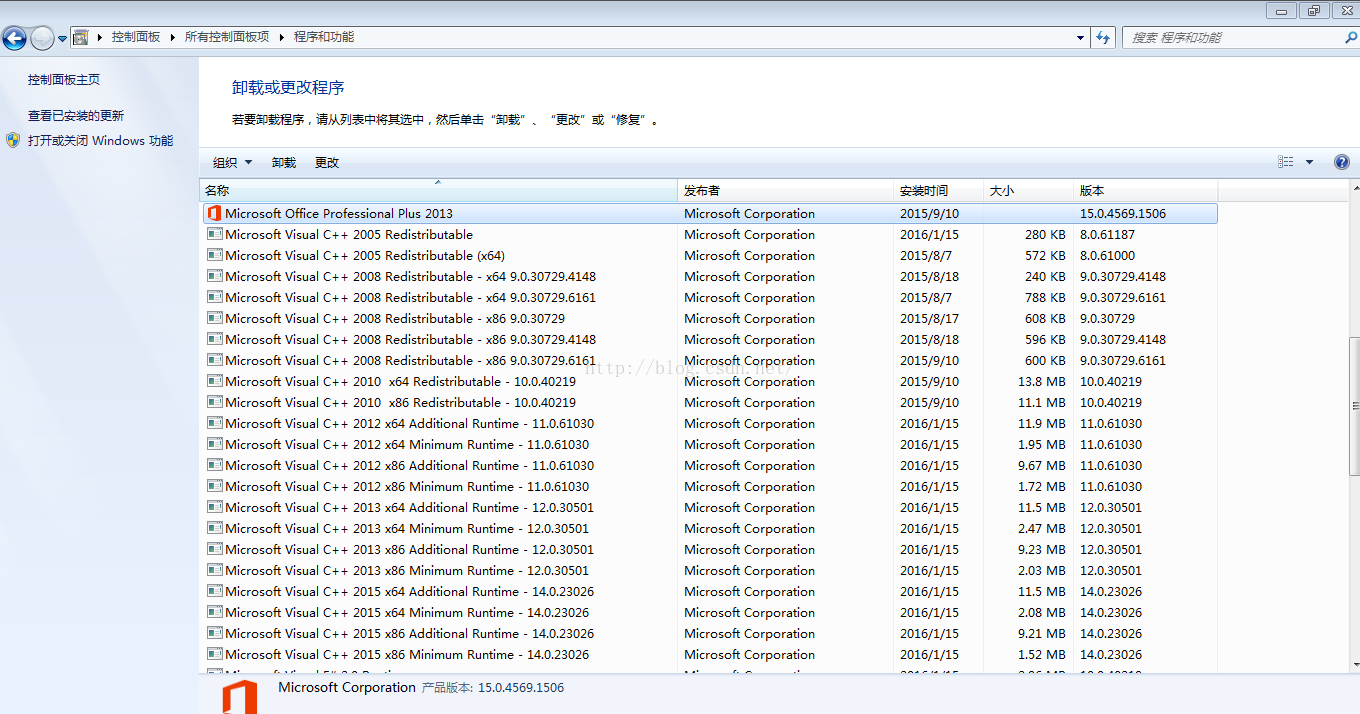Click the shield icon beside Windows 功能
The width and height of the screenshot is (1360, 714).
point(13,140)
